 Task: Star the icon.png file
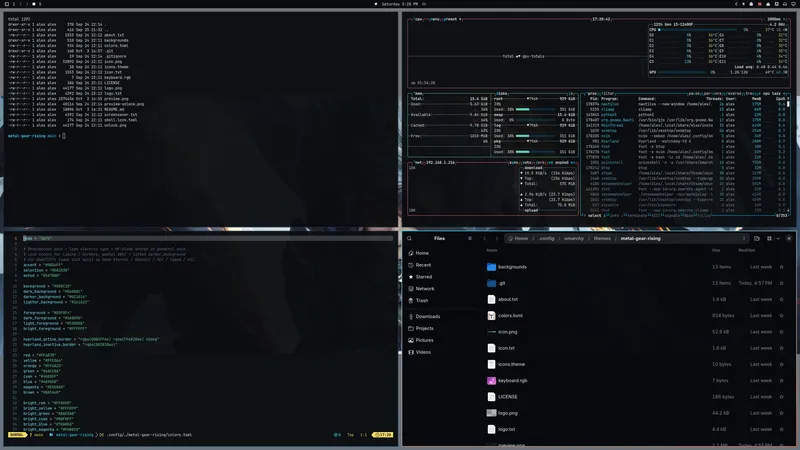point(781,332)
